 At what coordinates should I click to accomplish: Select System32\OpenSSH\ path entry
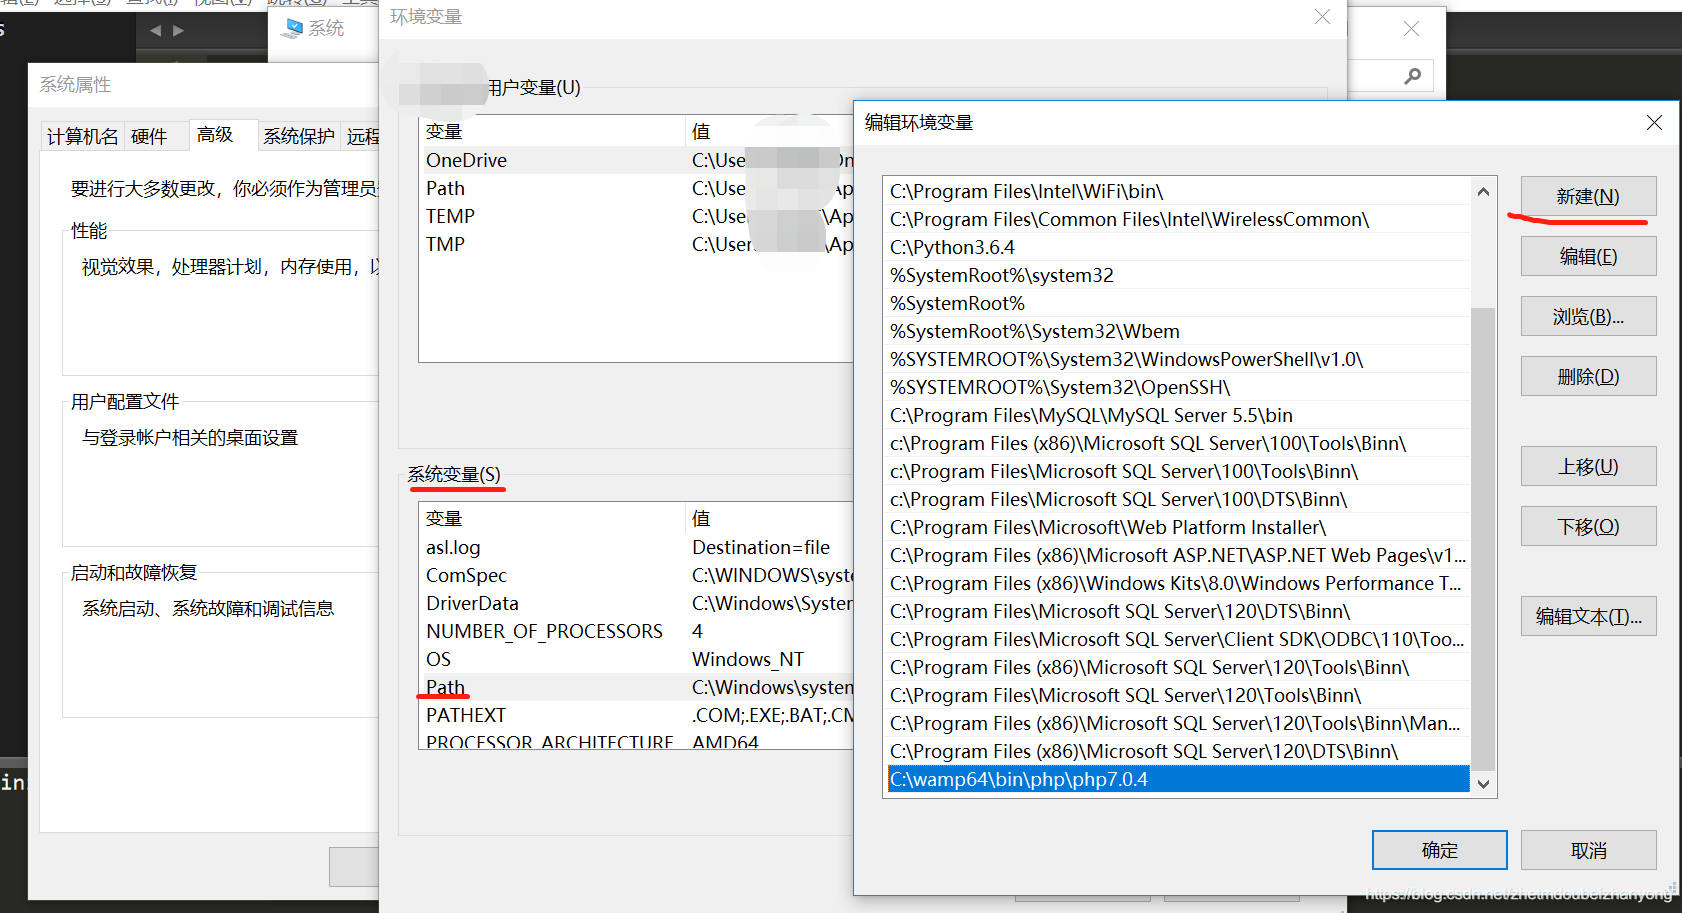click(1178, 387)
